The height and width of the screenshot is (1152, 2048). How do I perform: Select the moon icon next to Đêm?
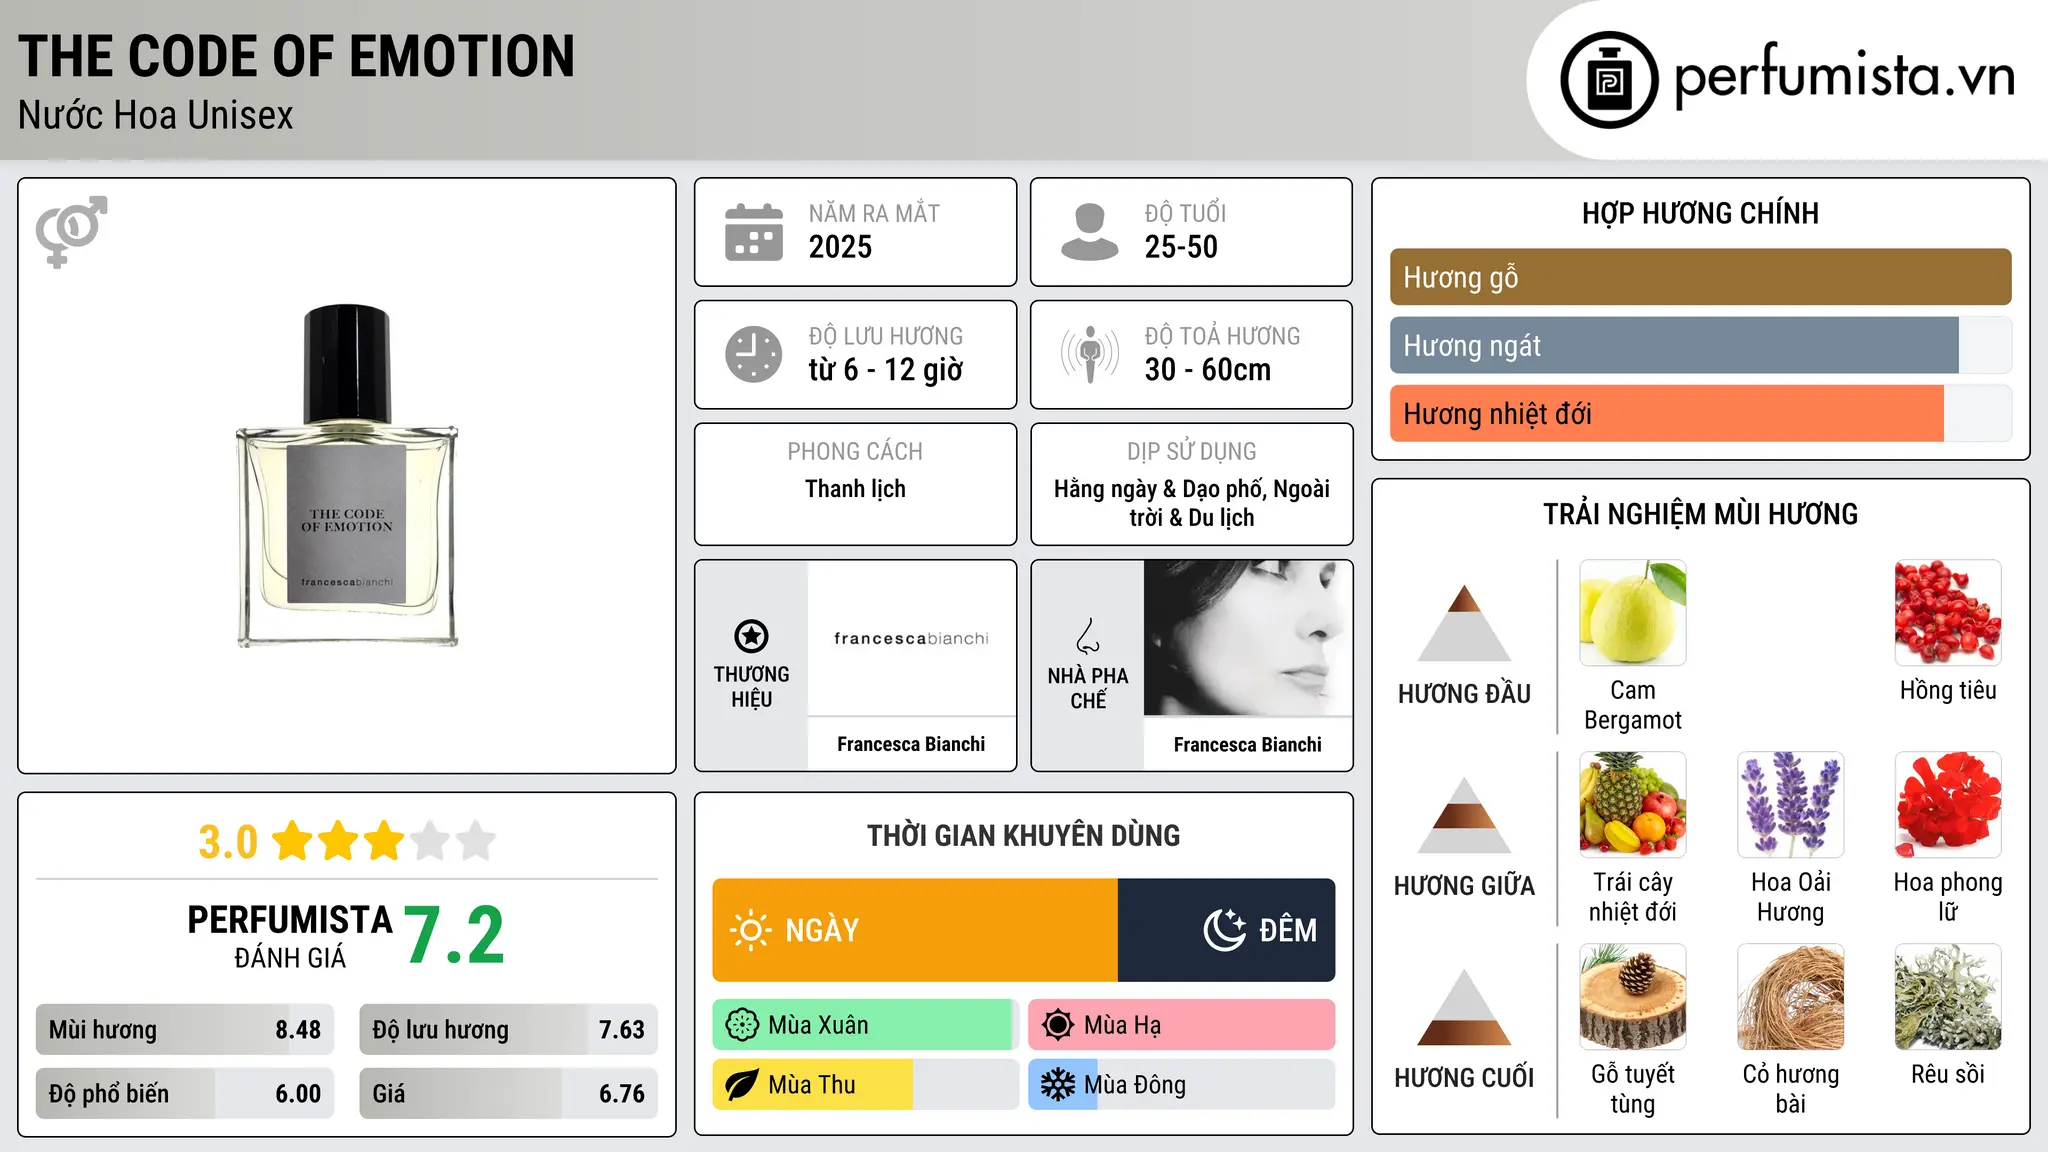[x=1224, y=930]
